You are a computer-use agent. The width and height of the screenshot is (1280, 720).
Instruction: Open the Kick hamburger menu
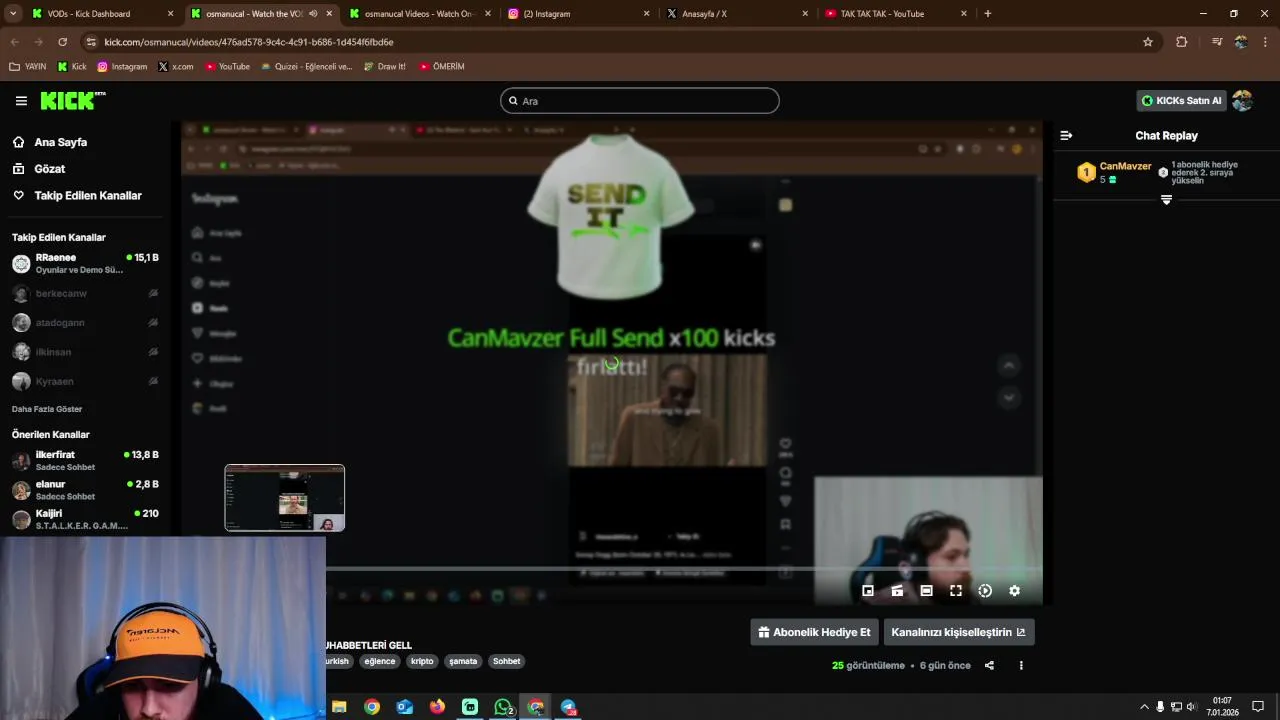[21, 101]
